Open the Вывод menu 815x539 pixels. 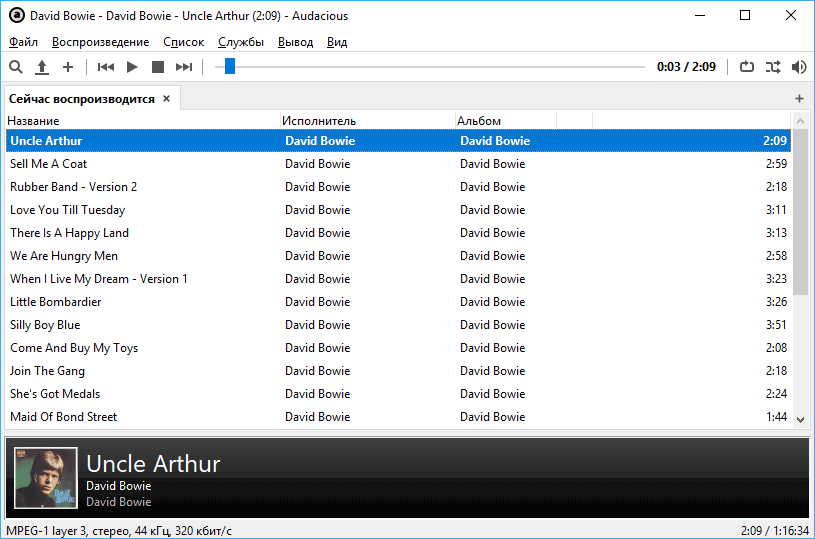pos(295,42)
